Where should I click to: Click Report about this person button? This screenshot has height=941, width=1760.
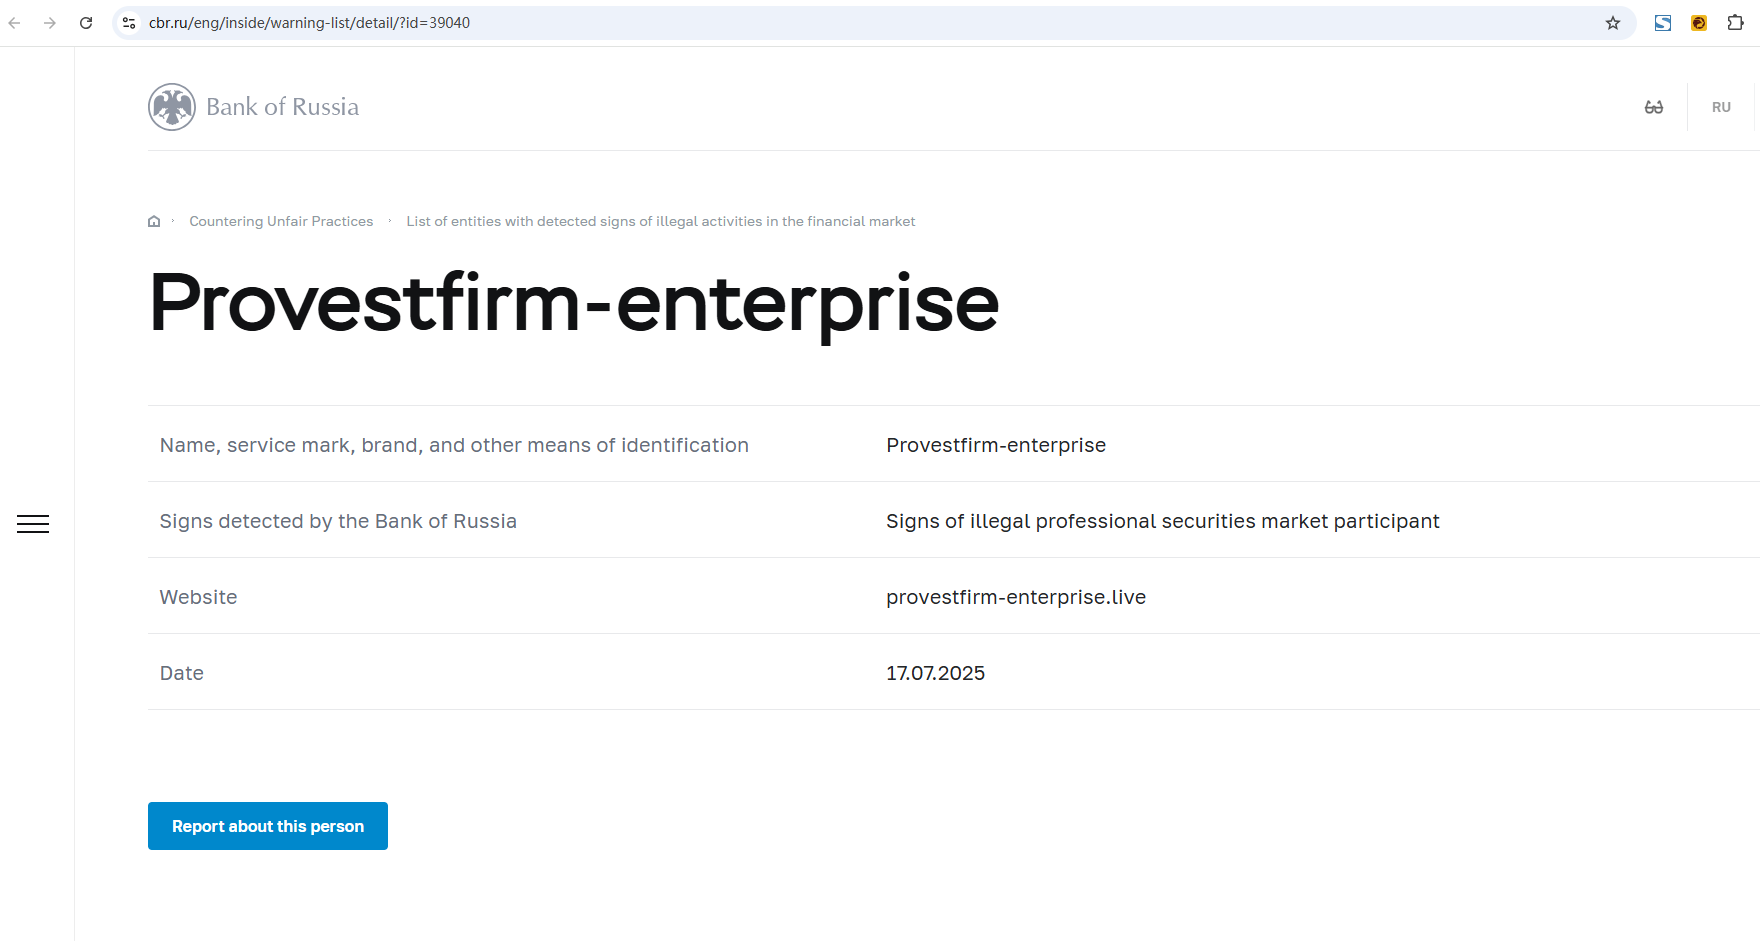click(x=268, y=826)
